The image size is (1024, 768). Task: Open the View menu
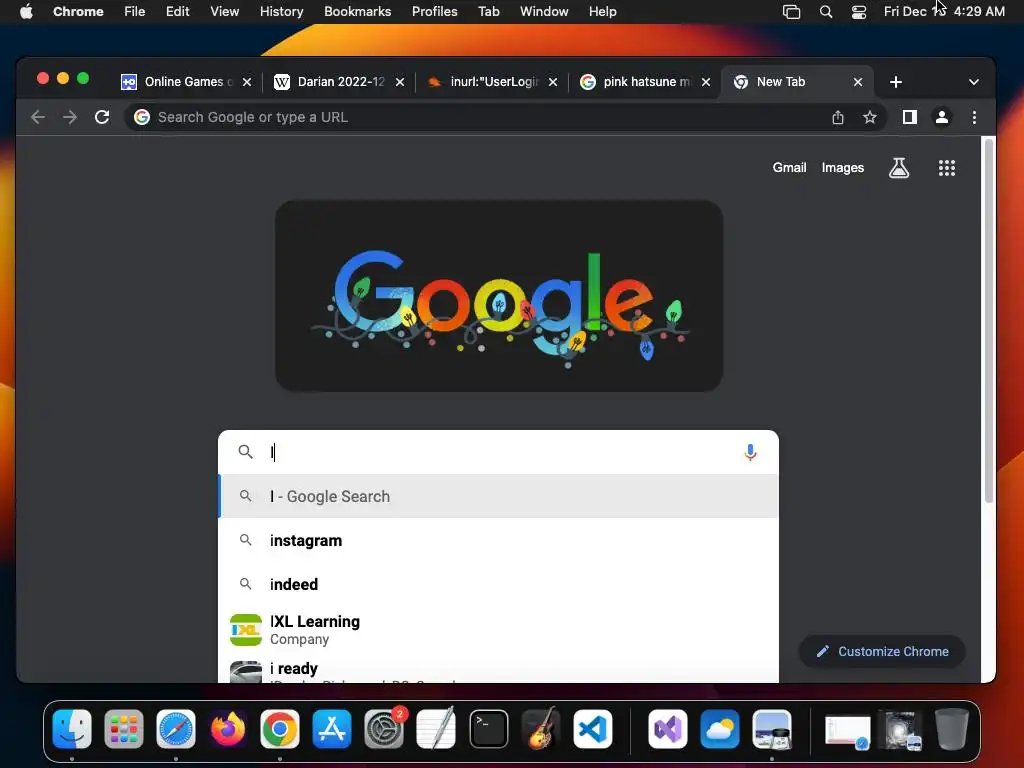point(225,11)
